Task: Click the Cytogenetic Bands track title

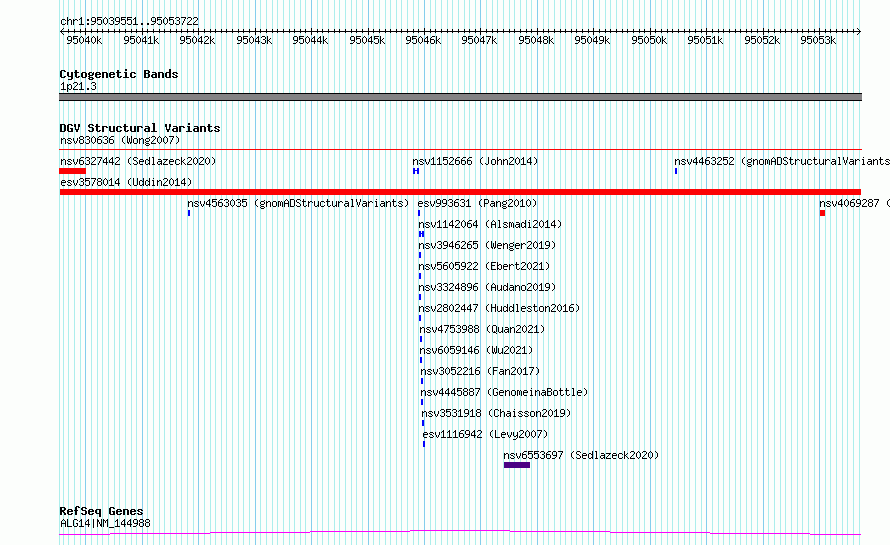Action: (119, 74)
